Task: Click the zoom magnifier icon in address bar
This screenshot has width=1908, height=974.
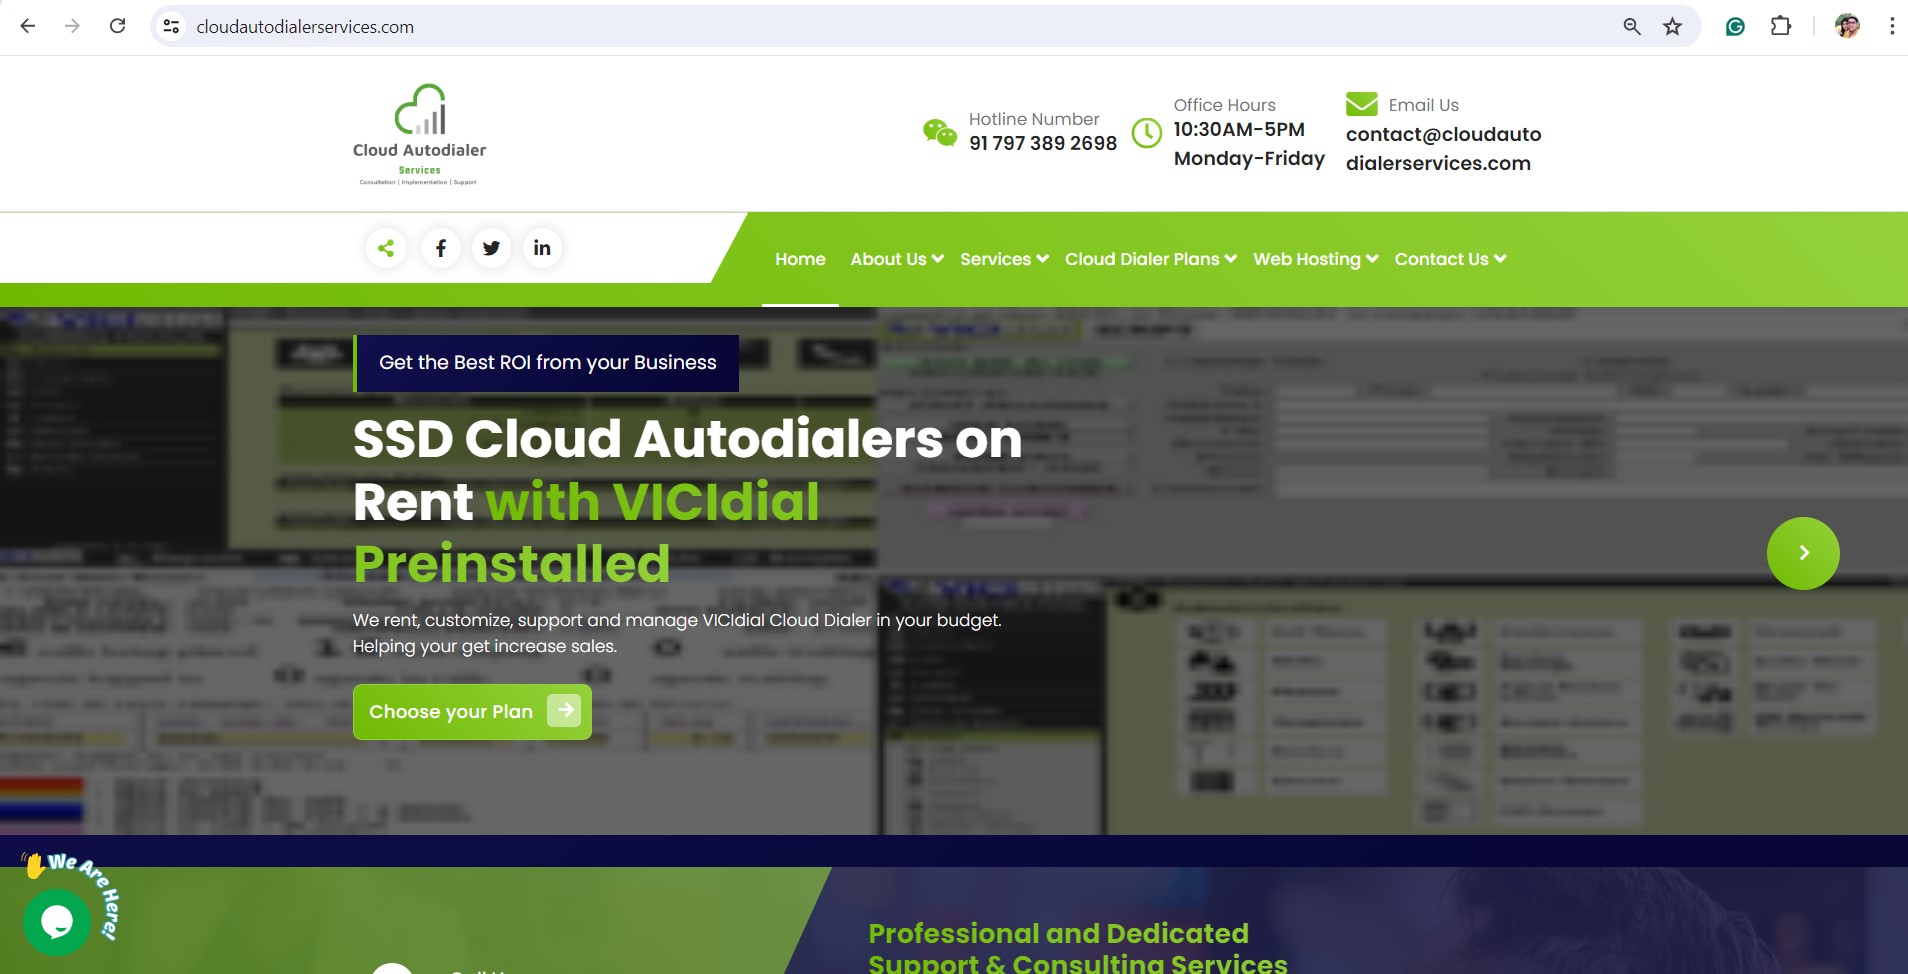Action: pos(1631,26)
